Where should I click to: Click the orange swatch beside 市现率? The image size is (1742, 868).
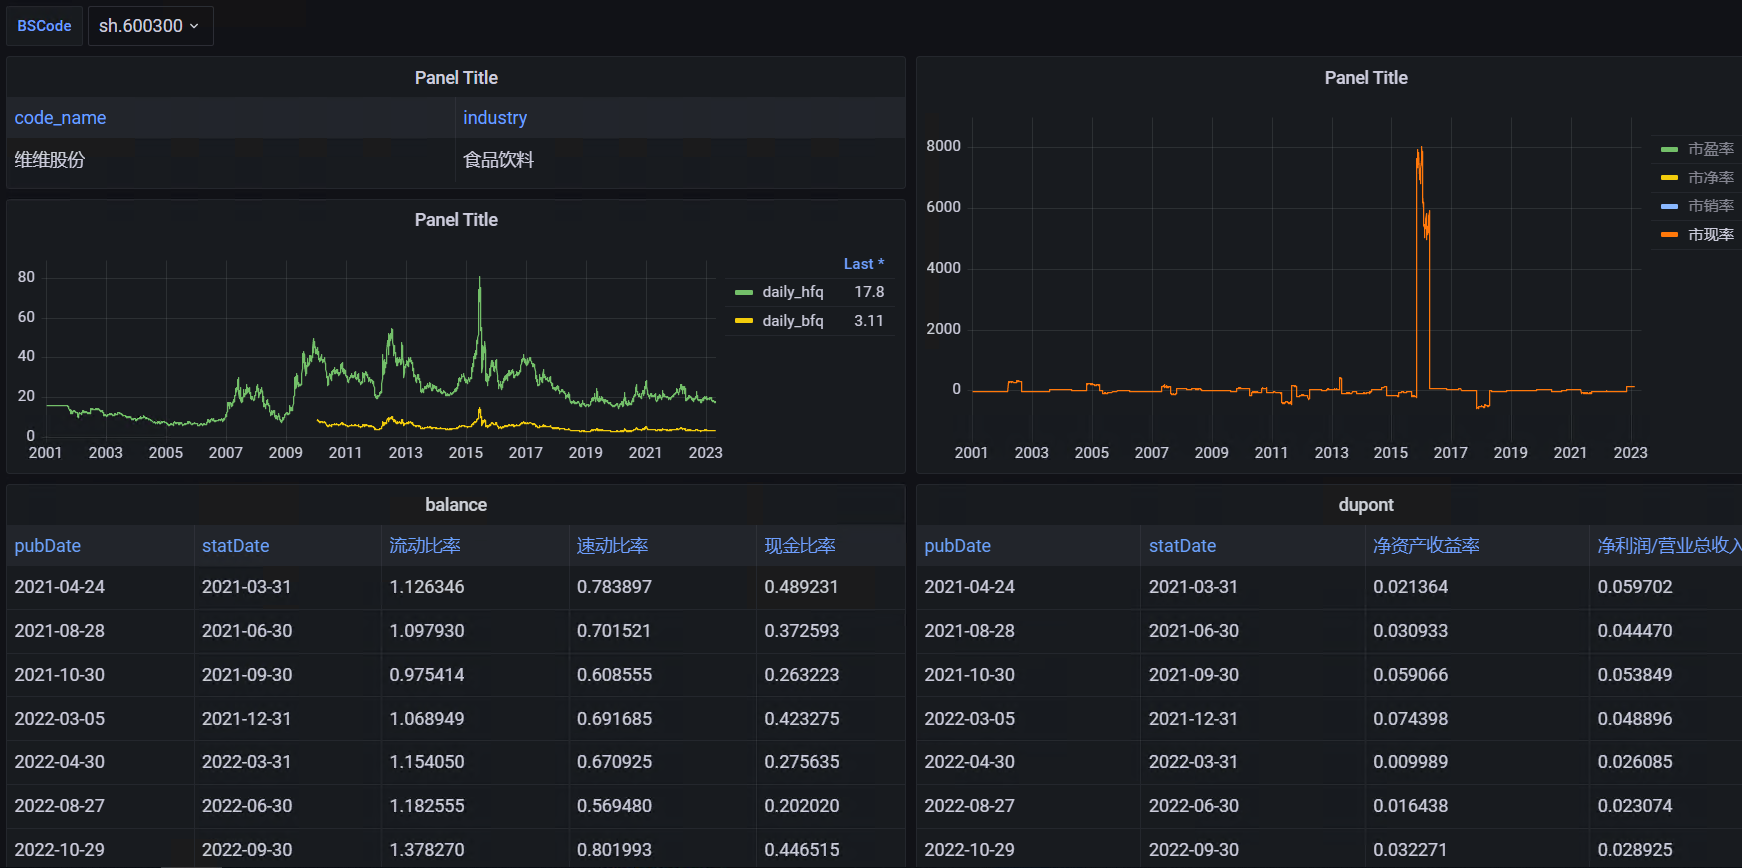pyautogui.click(x=1669, y=235)
